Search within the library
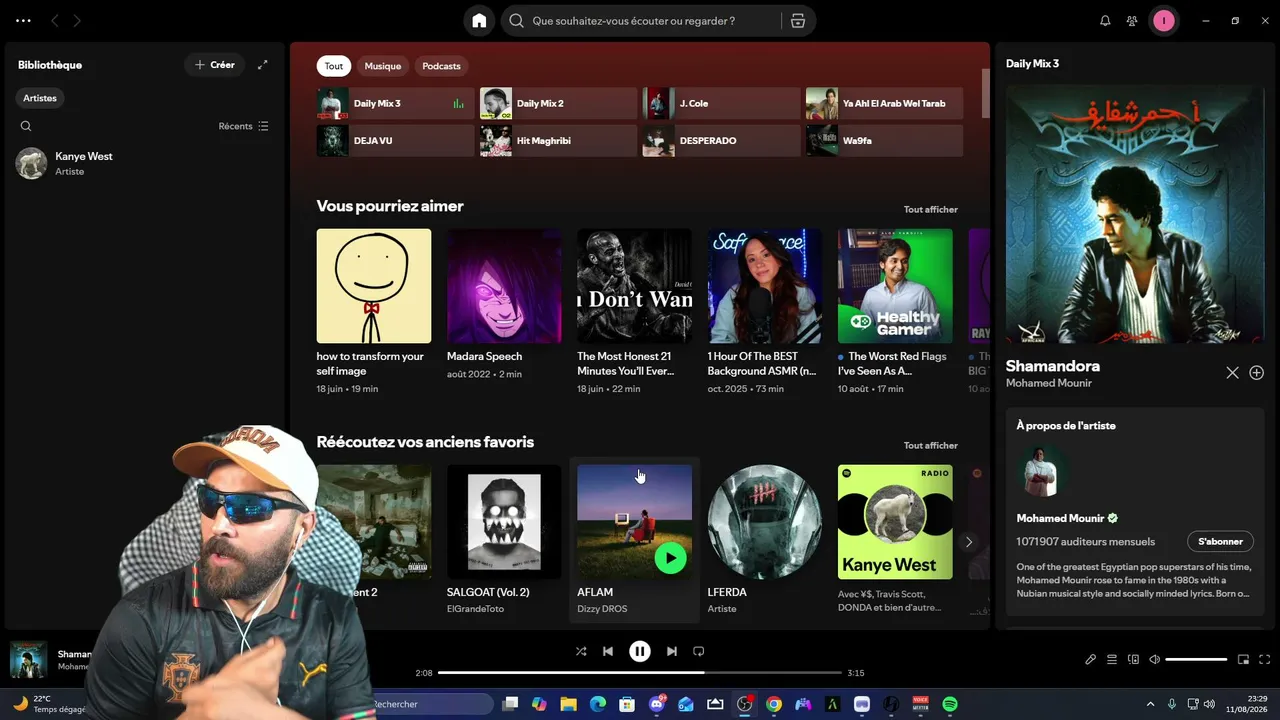The height and width of the screenshot is (720, 1280). [x=26, y=126]
